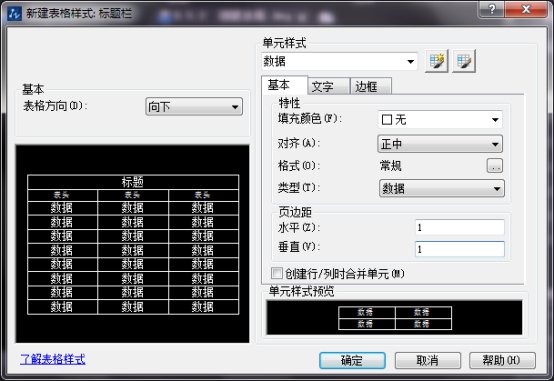554x381 pixels.
Task: Open format settings with the ellipsis button
Action: [x=495, y=165]
